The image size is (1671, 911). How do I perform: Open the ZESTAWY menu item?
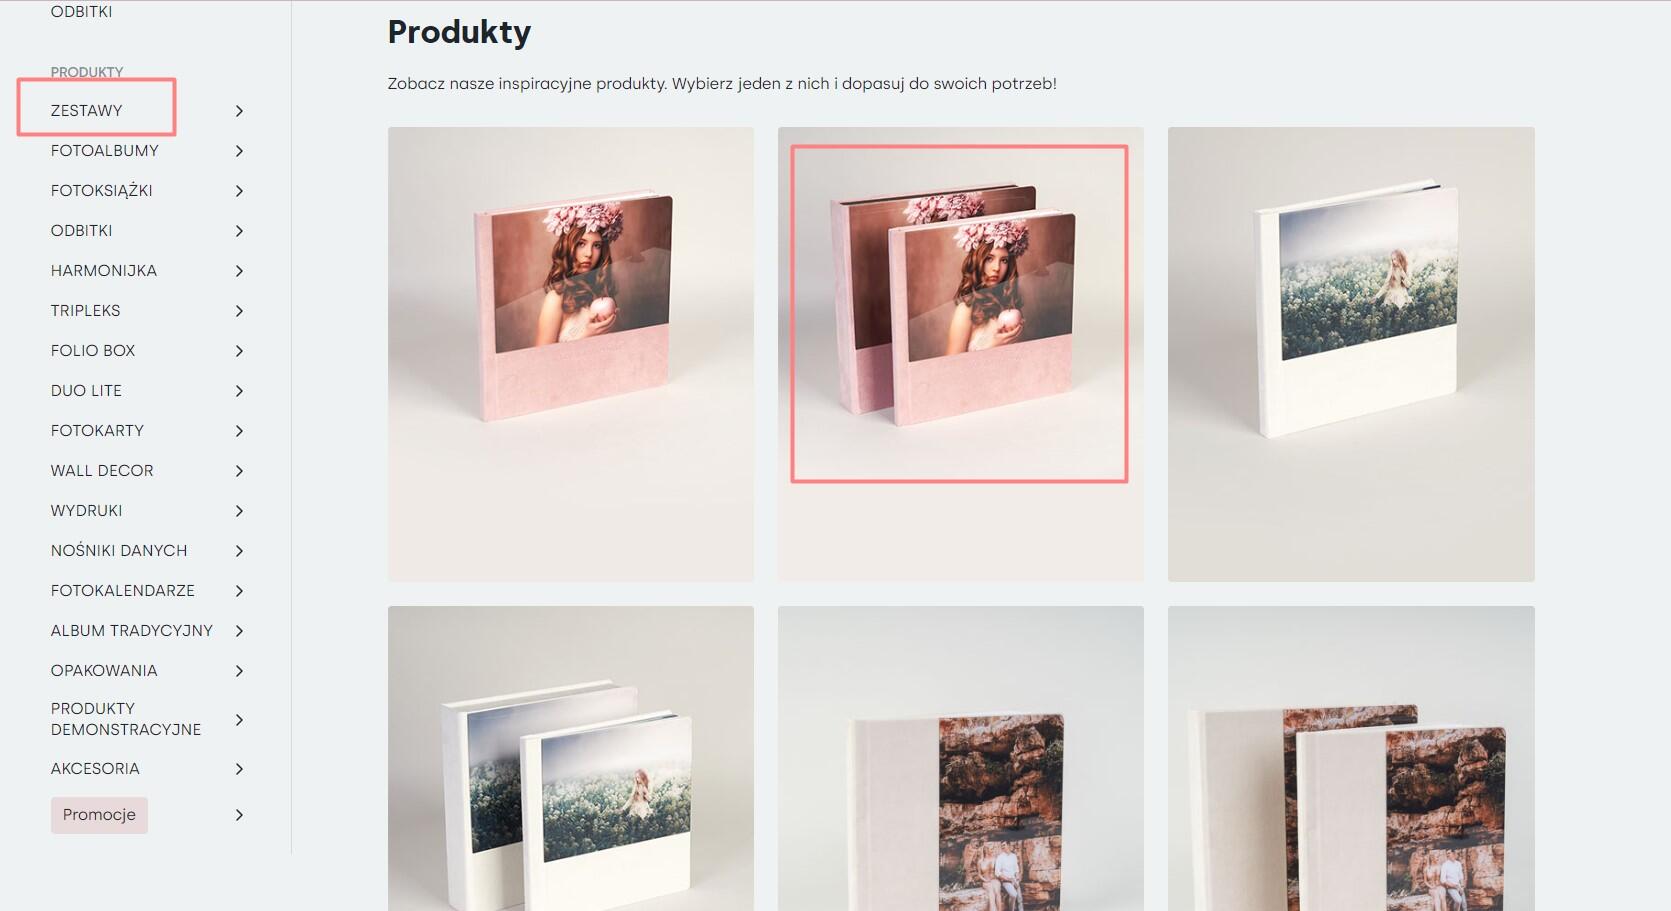(x=87, y=111)
